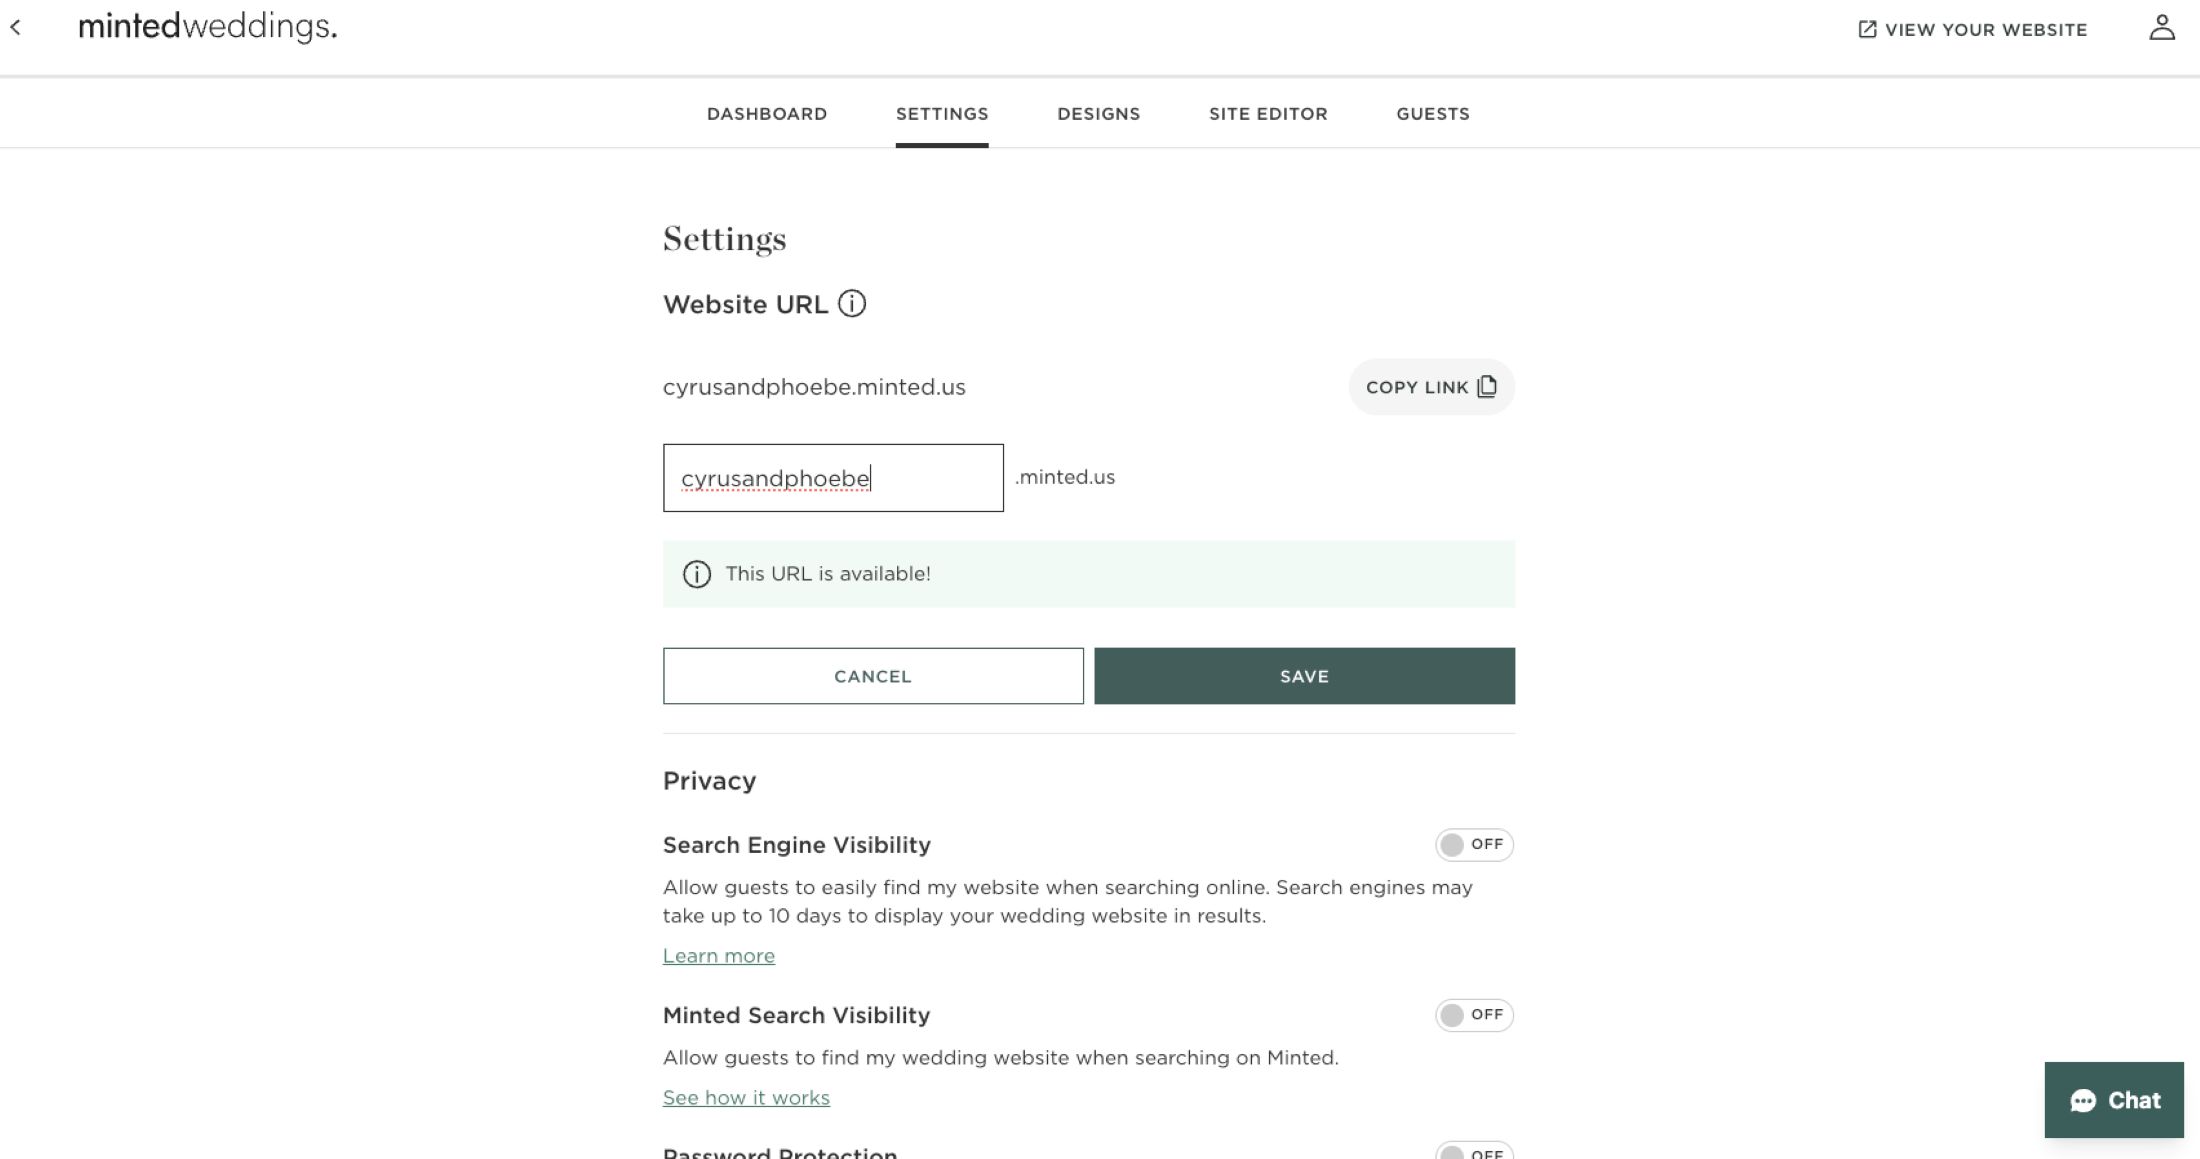Screen dimensions: 2200x1159
Task: Click the mintedweddings logo
Action: [209, 27]
